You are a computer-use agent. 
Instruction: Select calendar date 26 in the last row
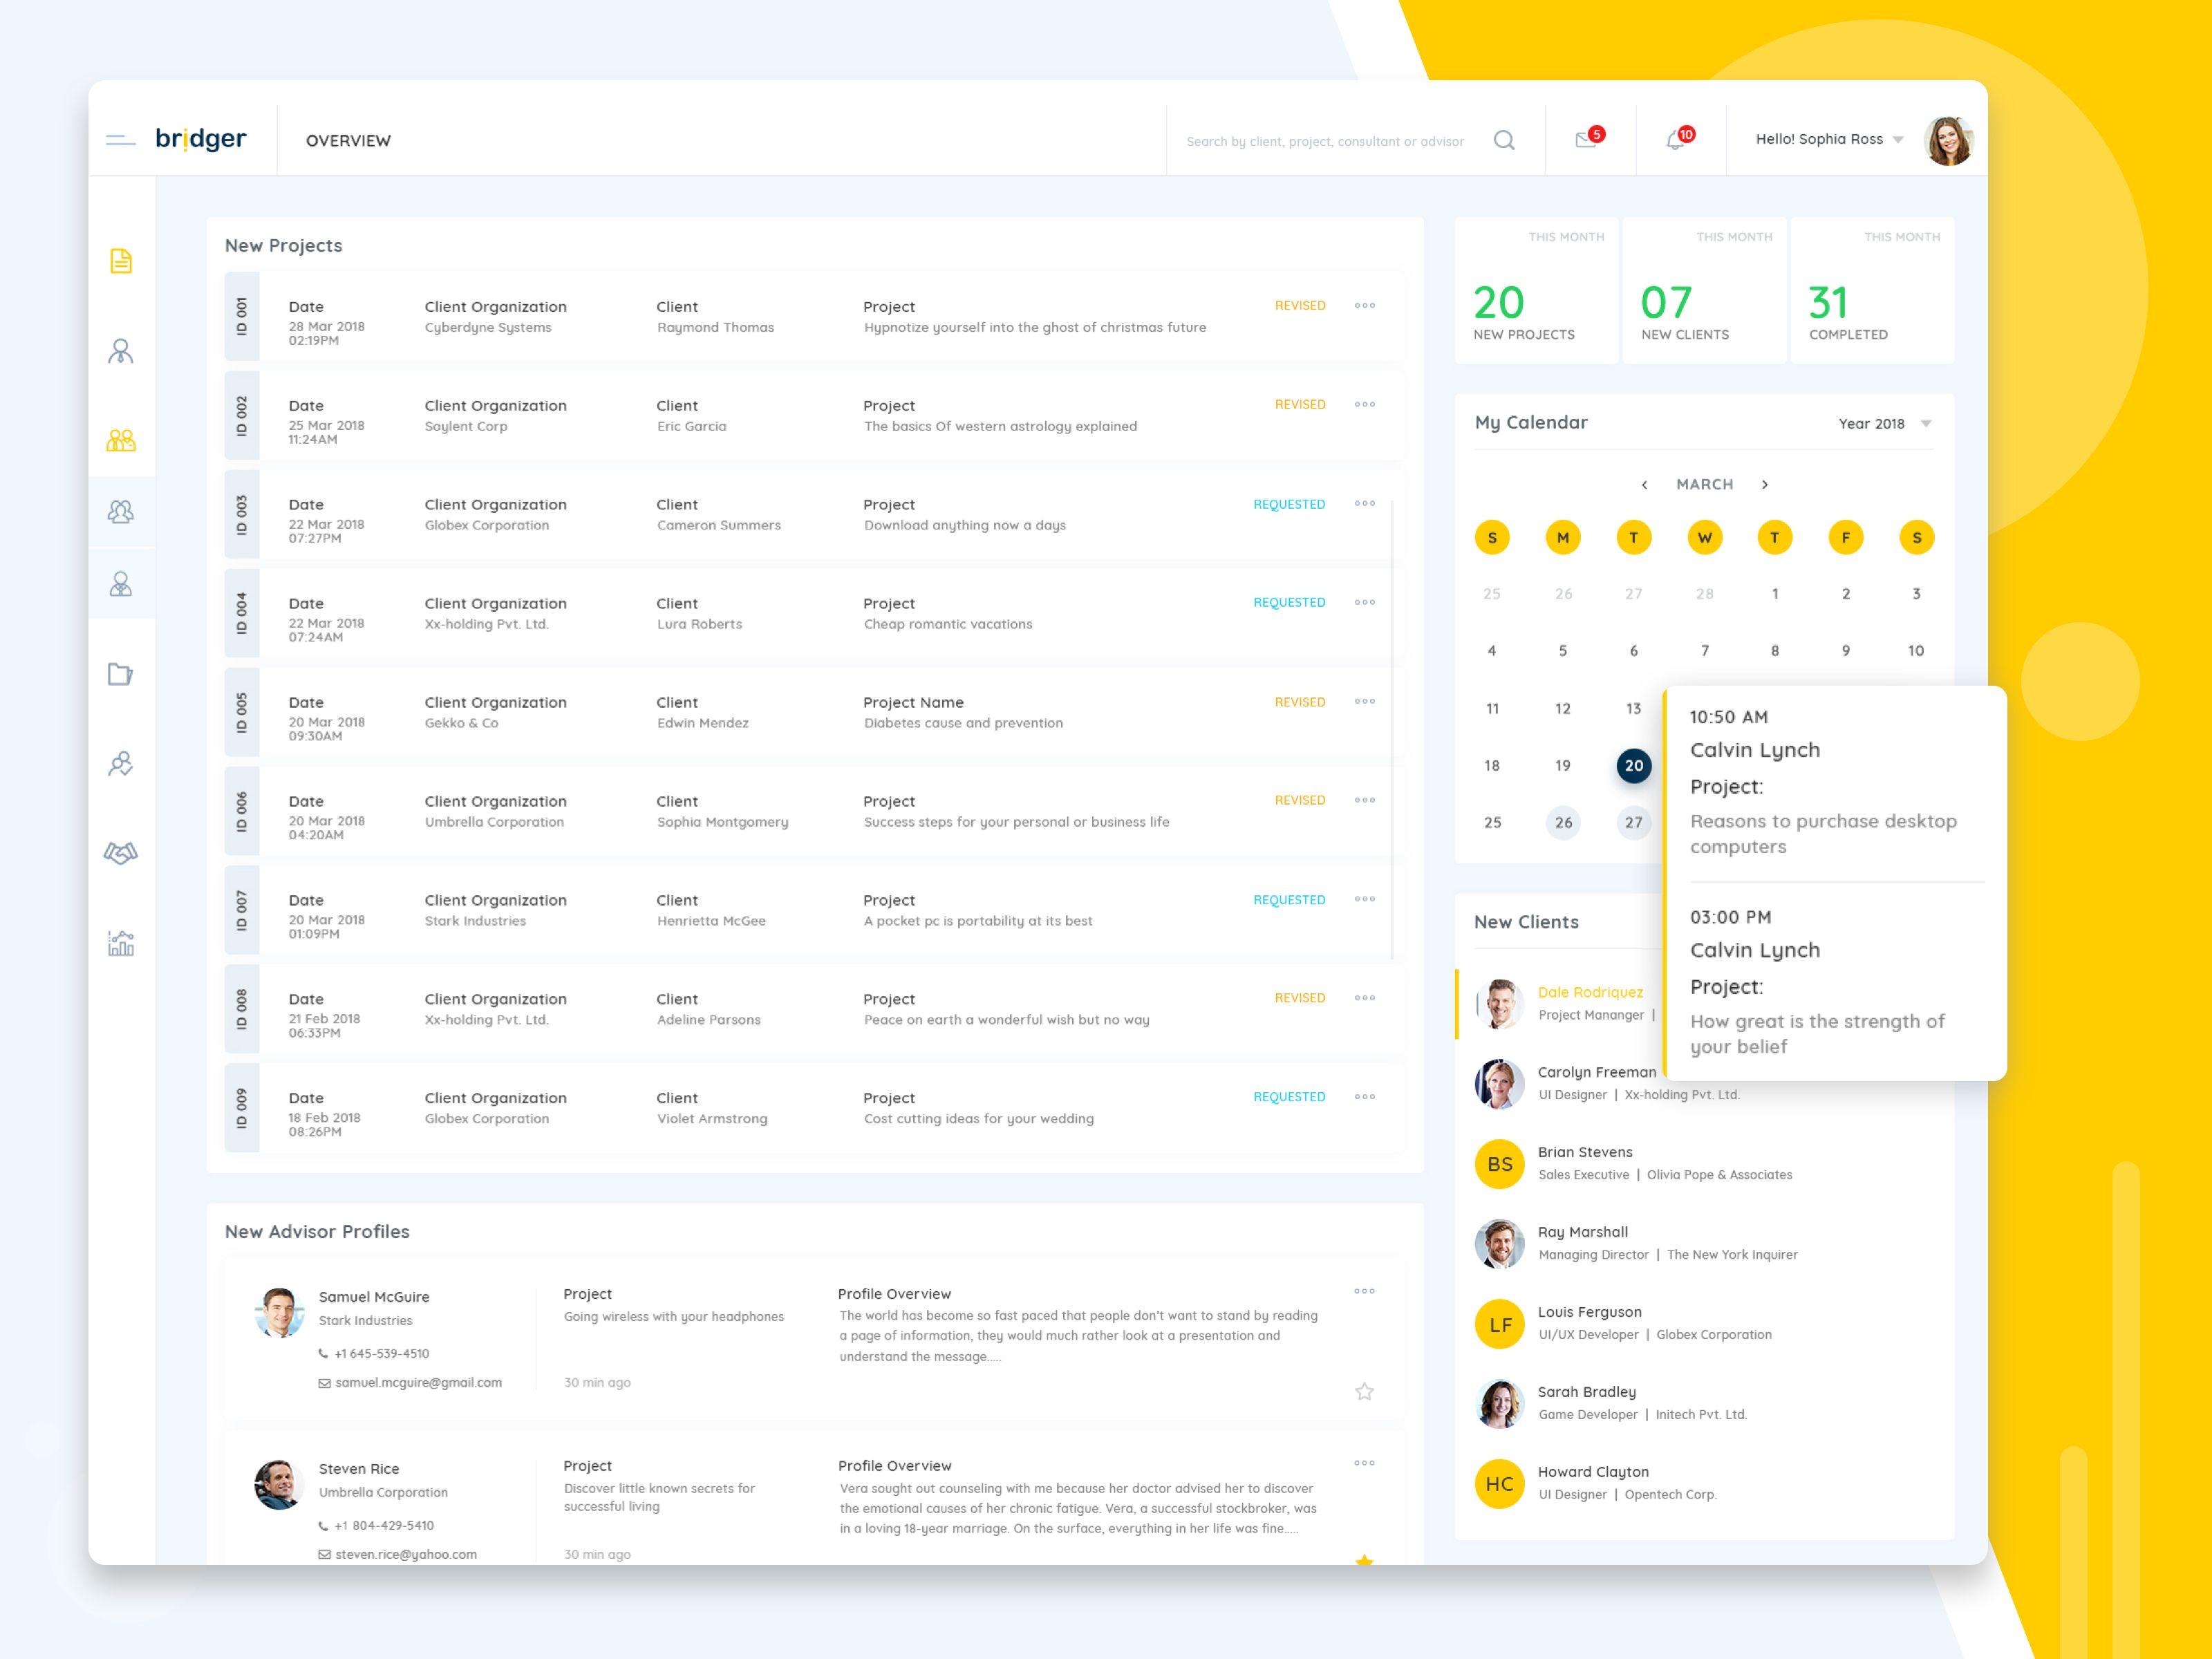coord(1563,823)
